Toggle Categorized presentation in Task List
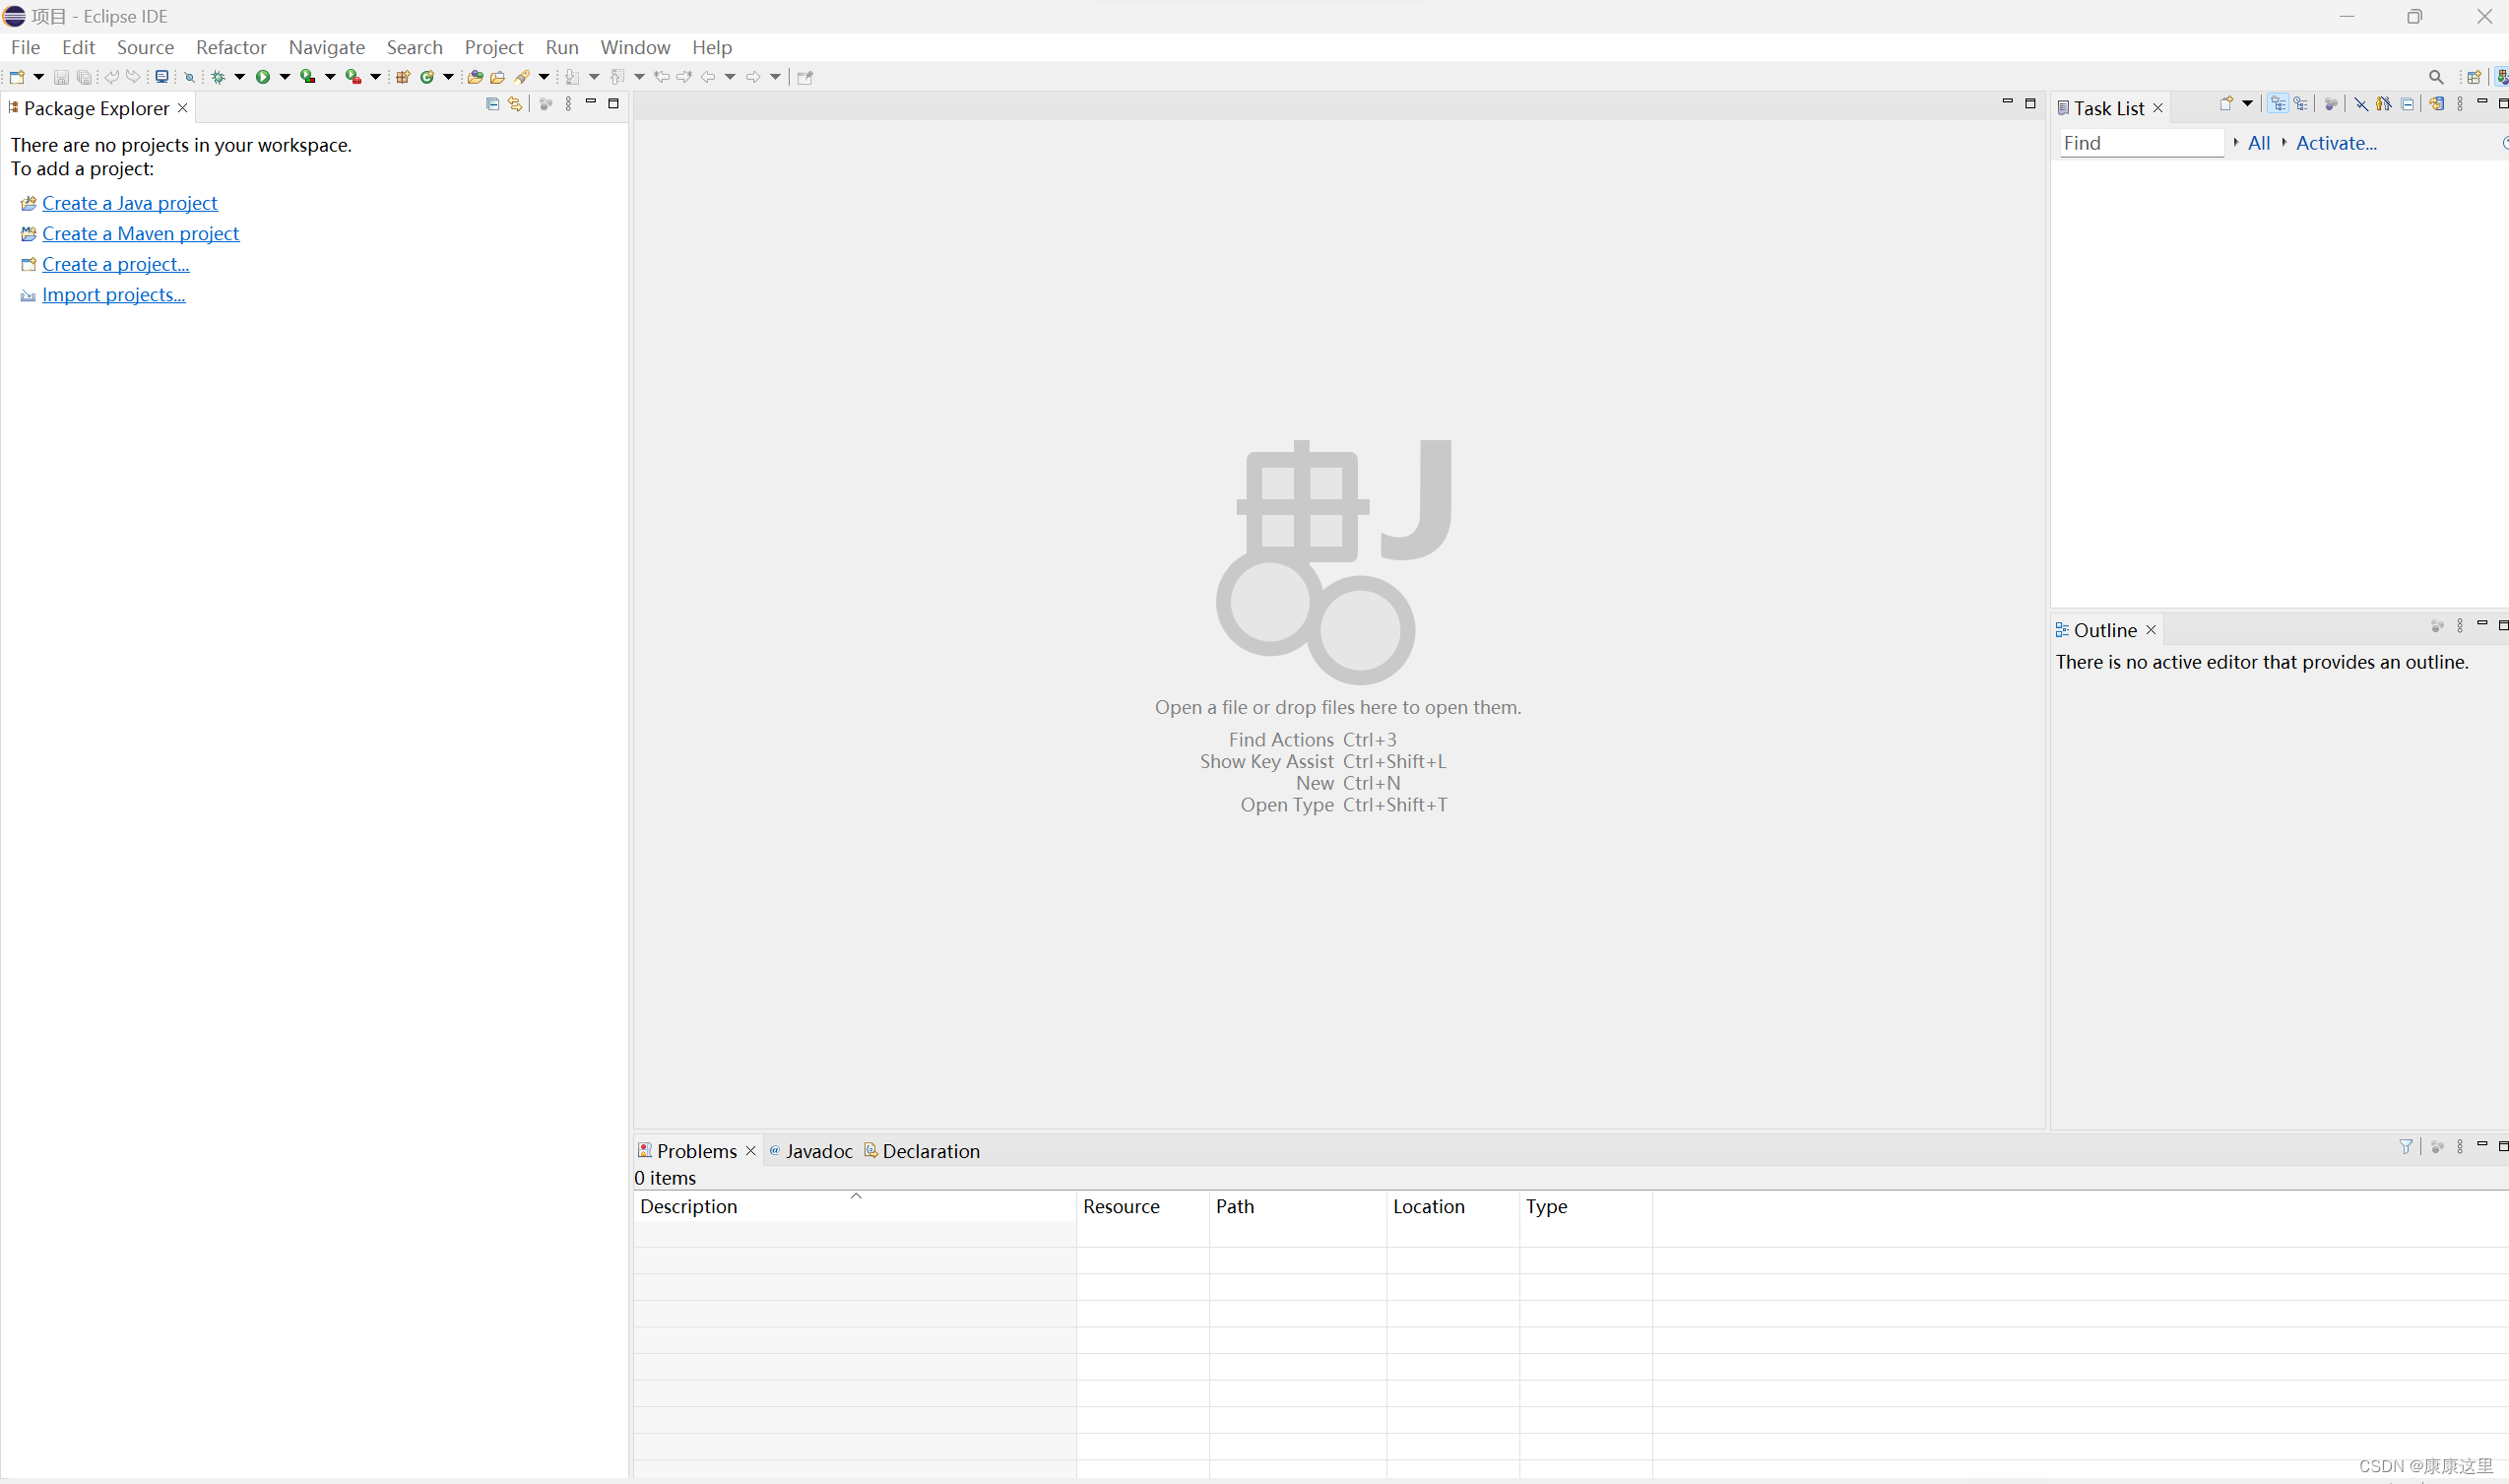Screen dimensions: 2509x1484 (x=2278, y=104)
